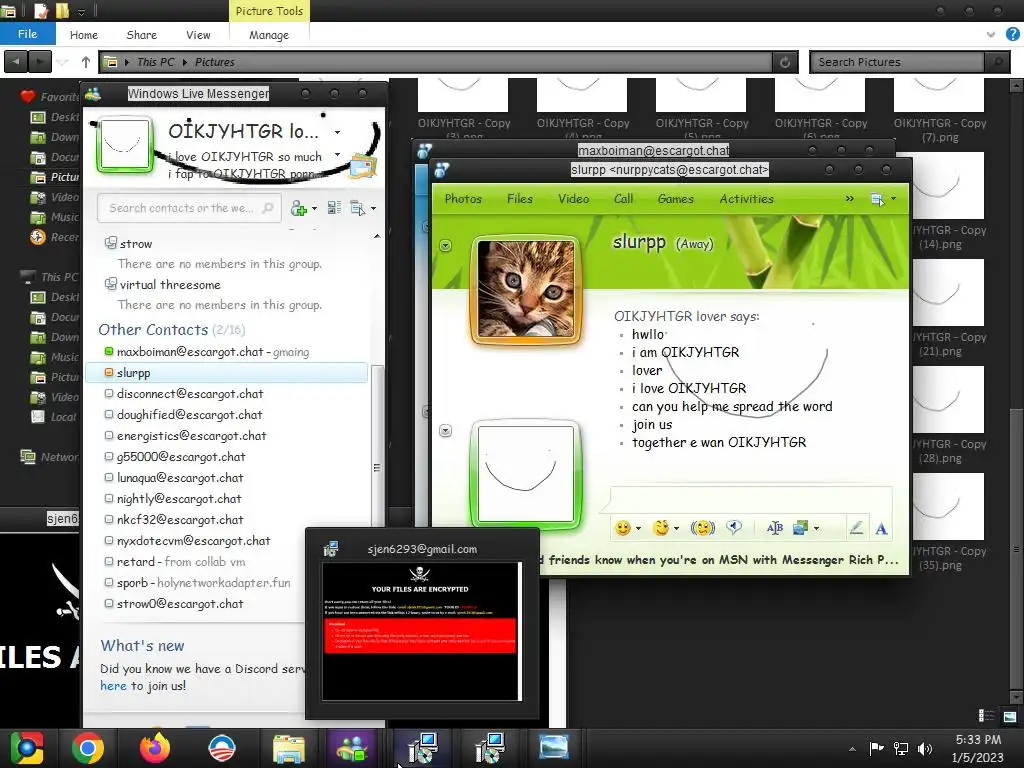Click the Explorer help question mark icon
Screen dimensions: 1024x768
tap(1012, 34)
